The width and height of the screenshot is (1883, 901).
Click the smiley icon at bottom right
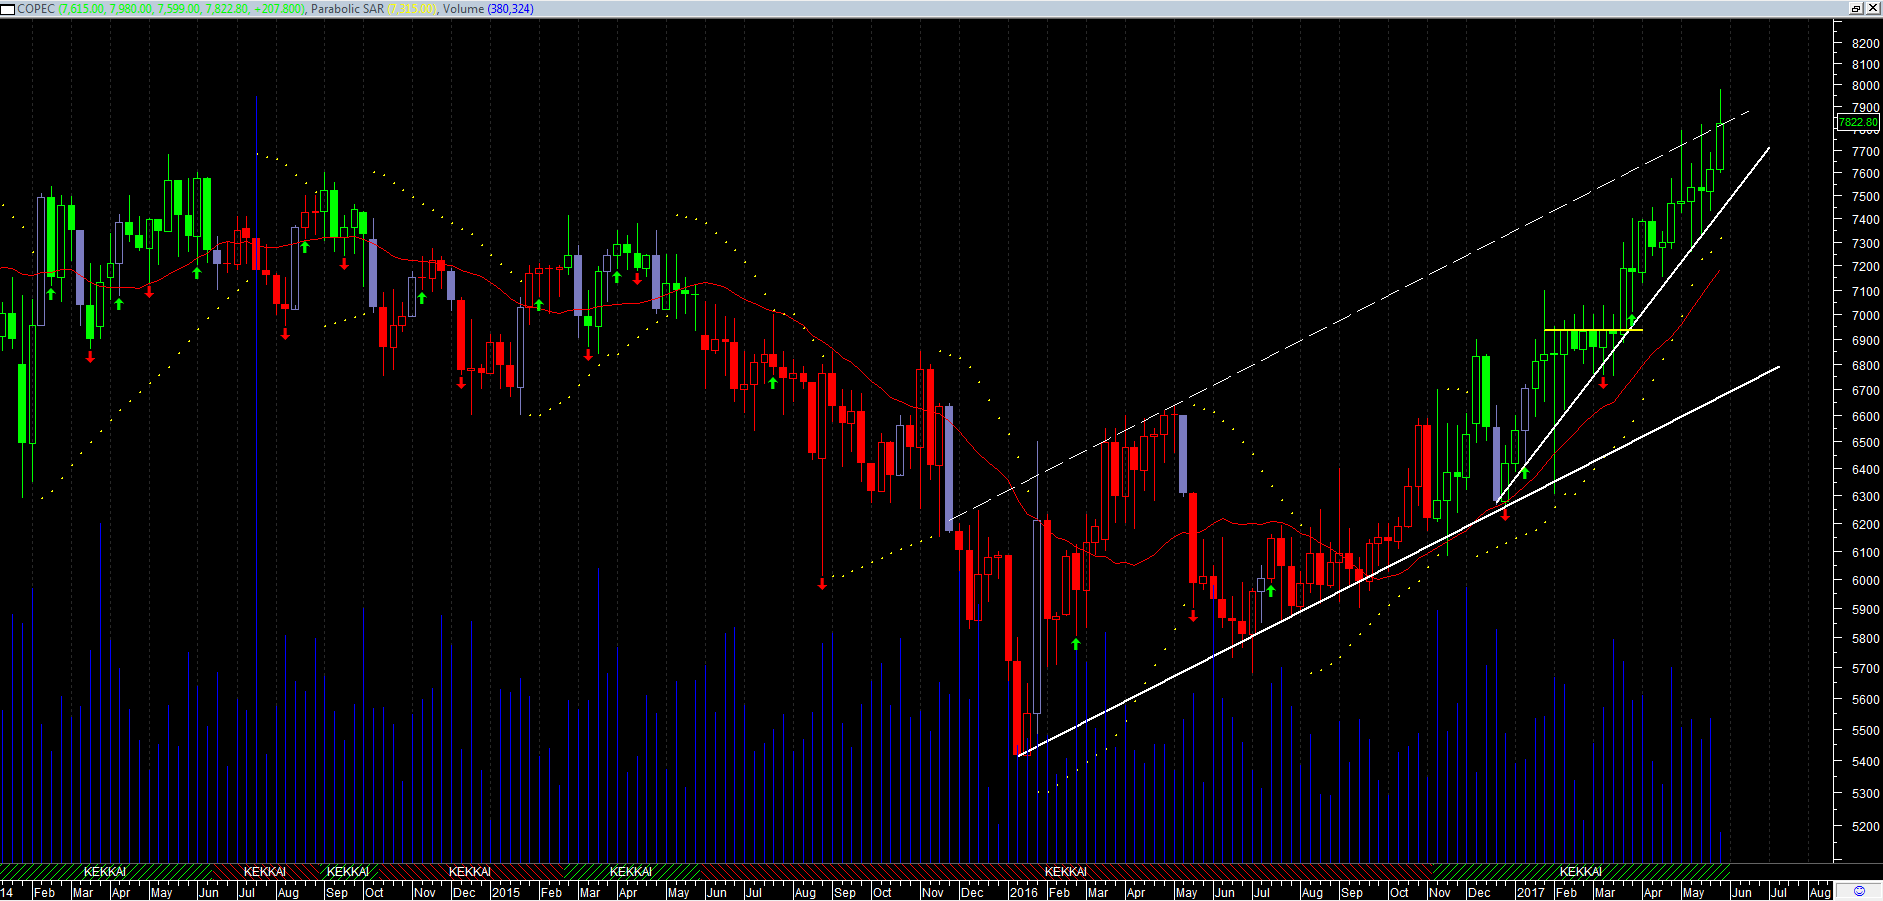click(x=1859, y=891)
